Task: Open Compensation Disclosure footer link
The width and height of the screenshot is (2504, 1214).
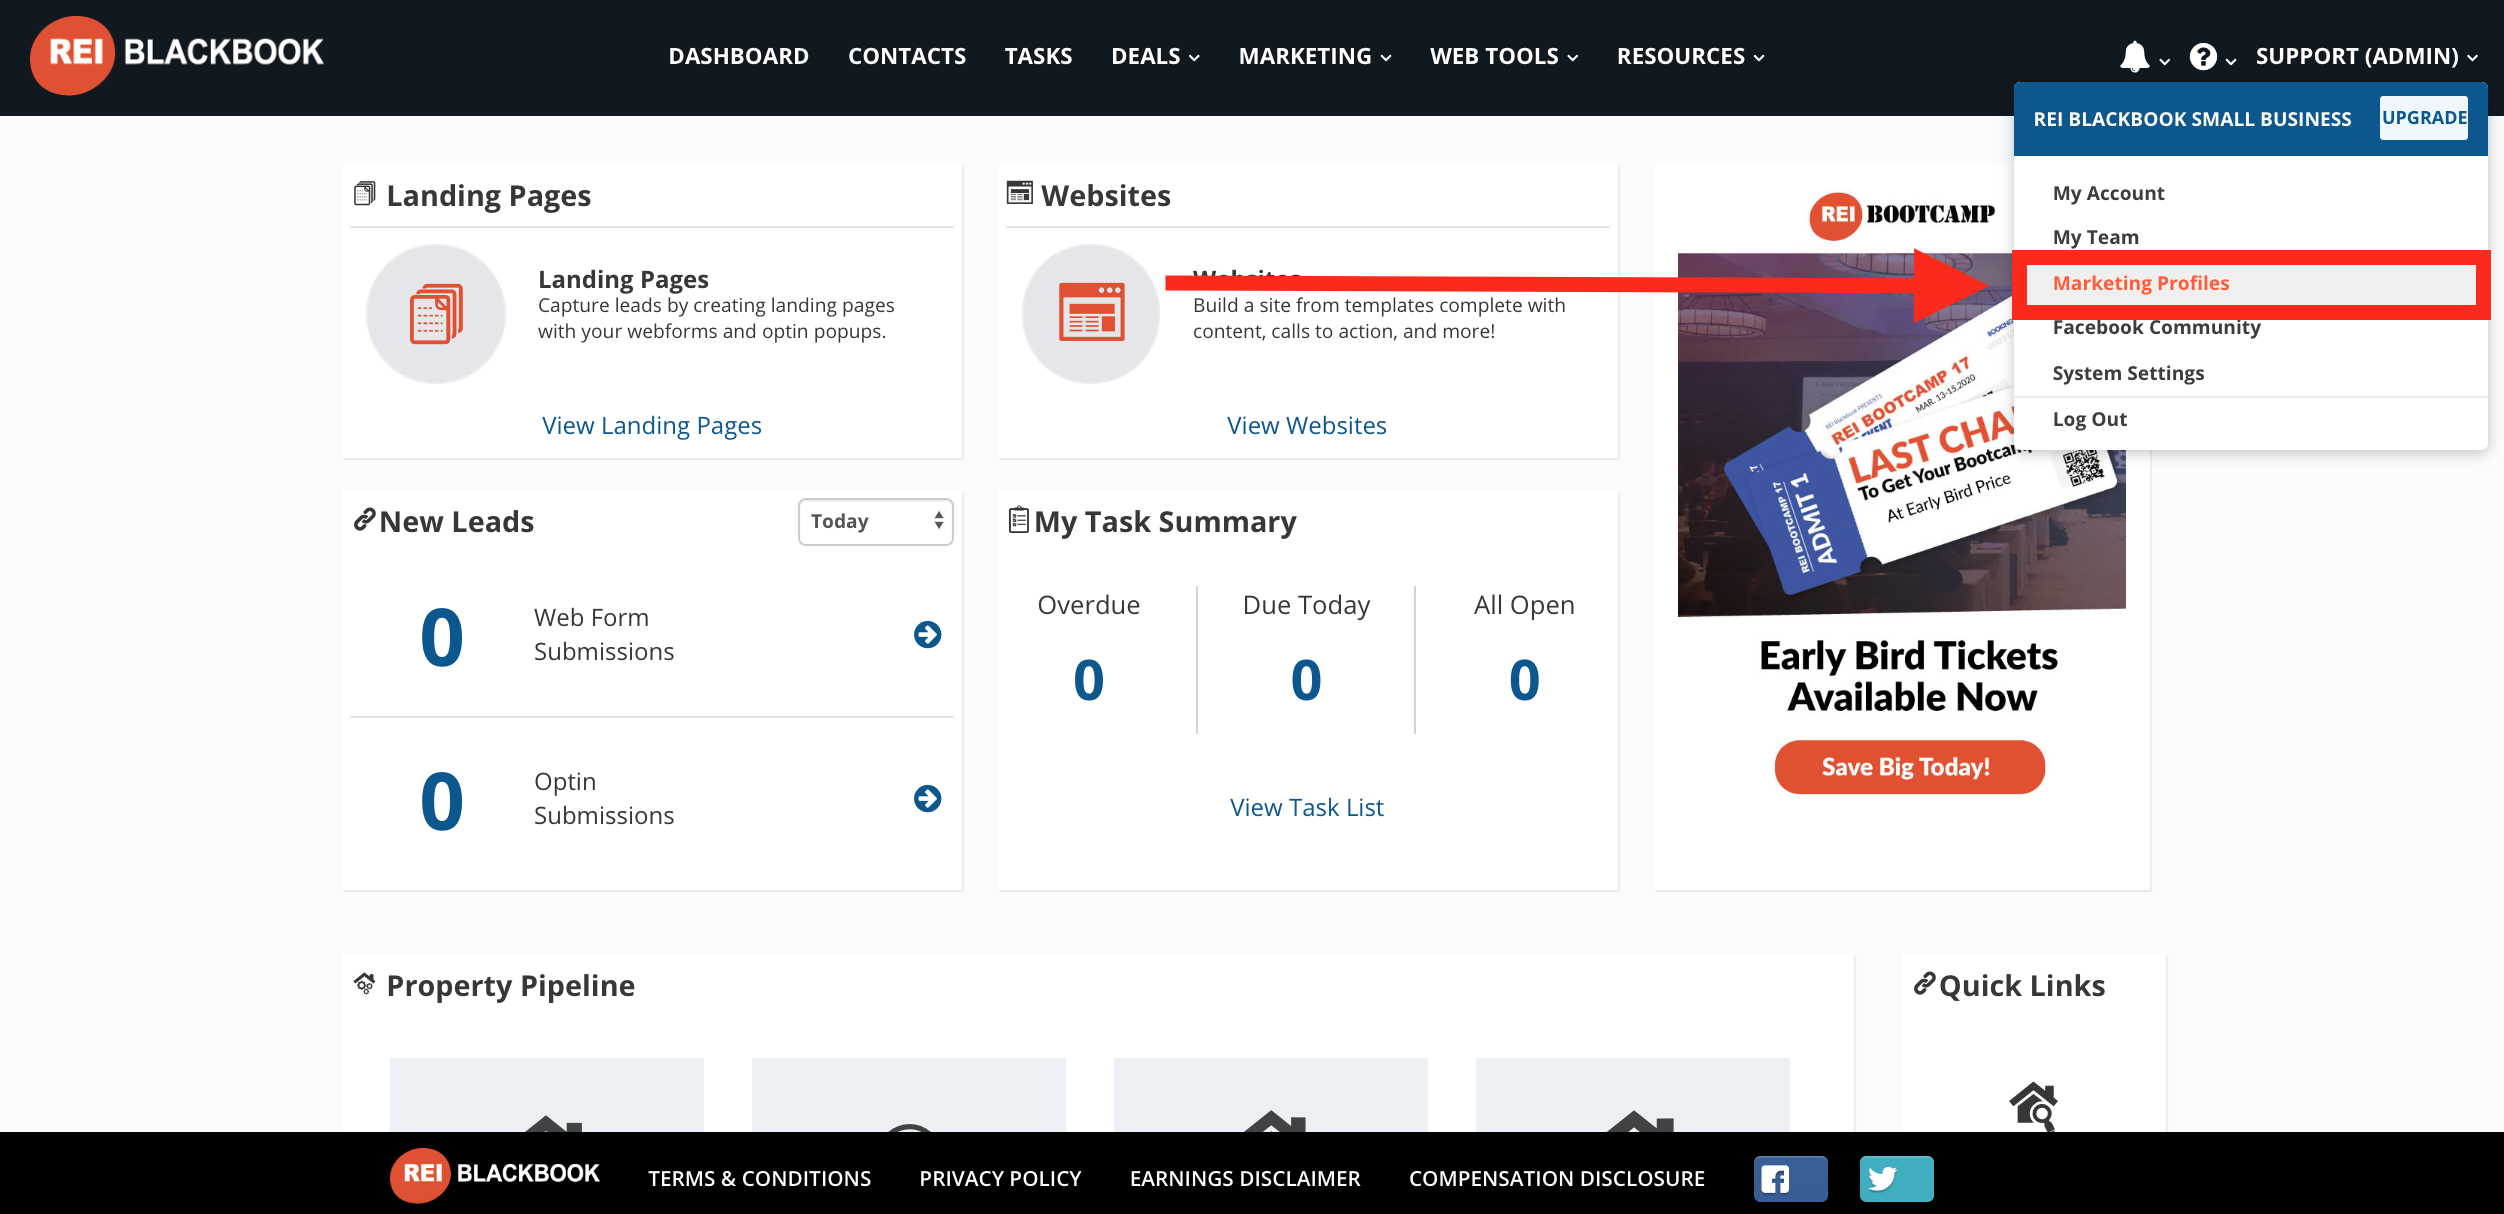Action: click(1557, 1179)
